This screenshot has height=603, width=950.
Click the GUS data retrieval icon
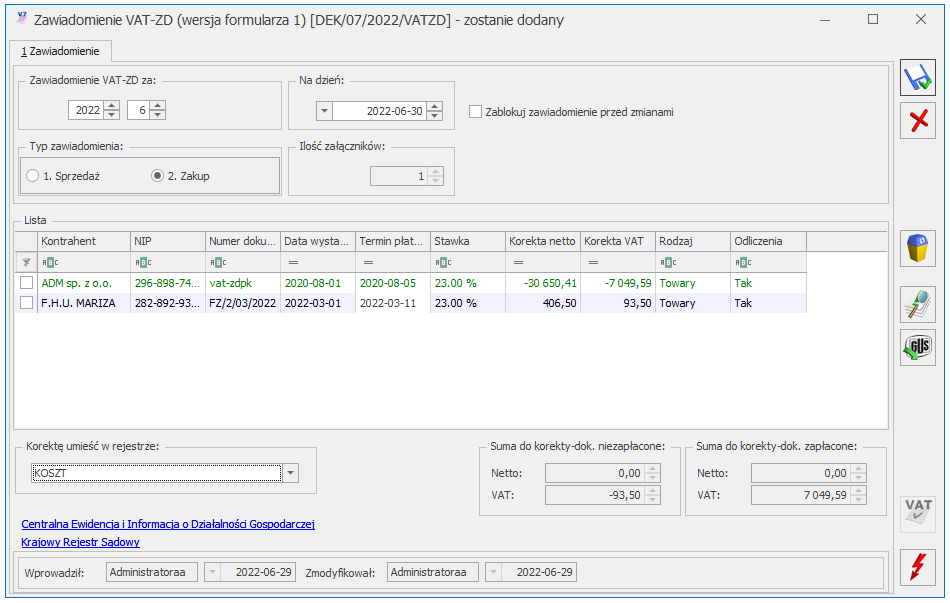[917, 347]
